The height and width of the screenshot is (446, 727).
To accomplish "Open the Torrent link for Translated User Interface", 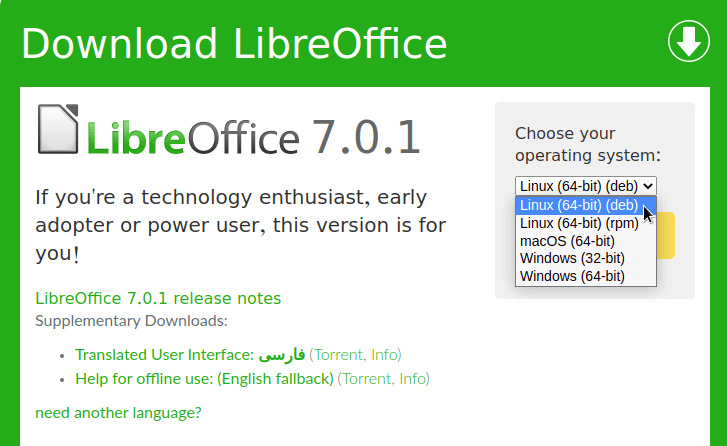I will (x=339, y=355).
